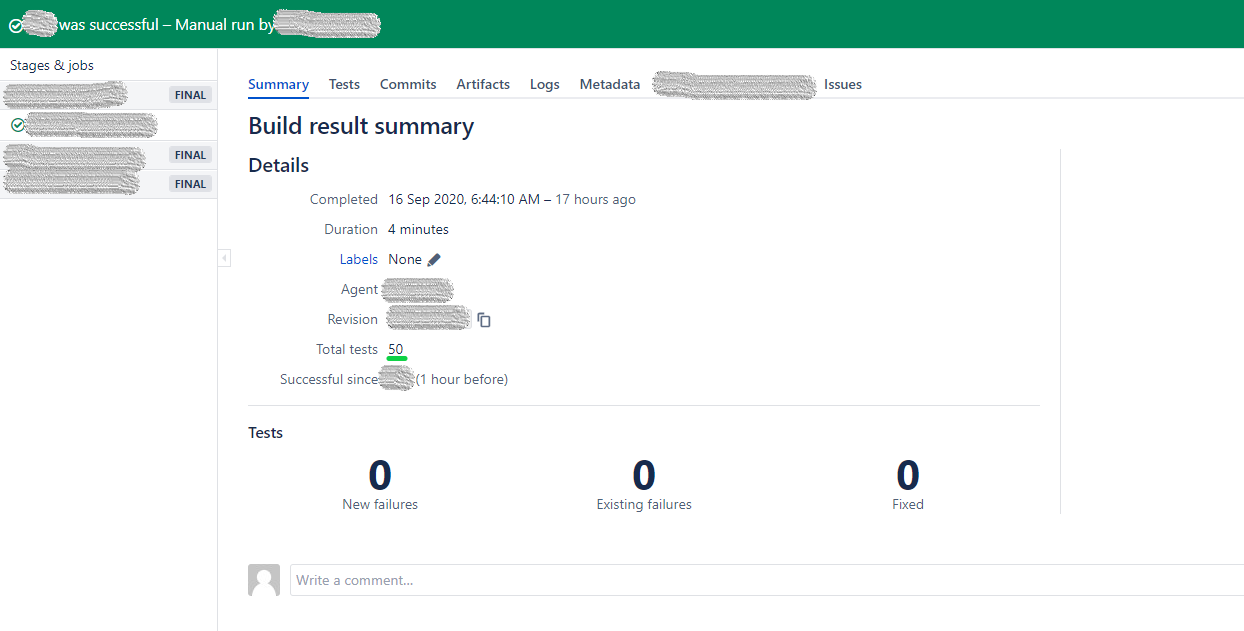Switch to the Tests tab

click(x=344, y=84)
